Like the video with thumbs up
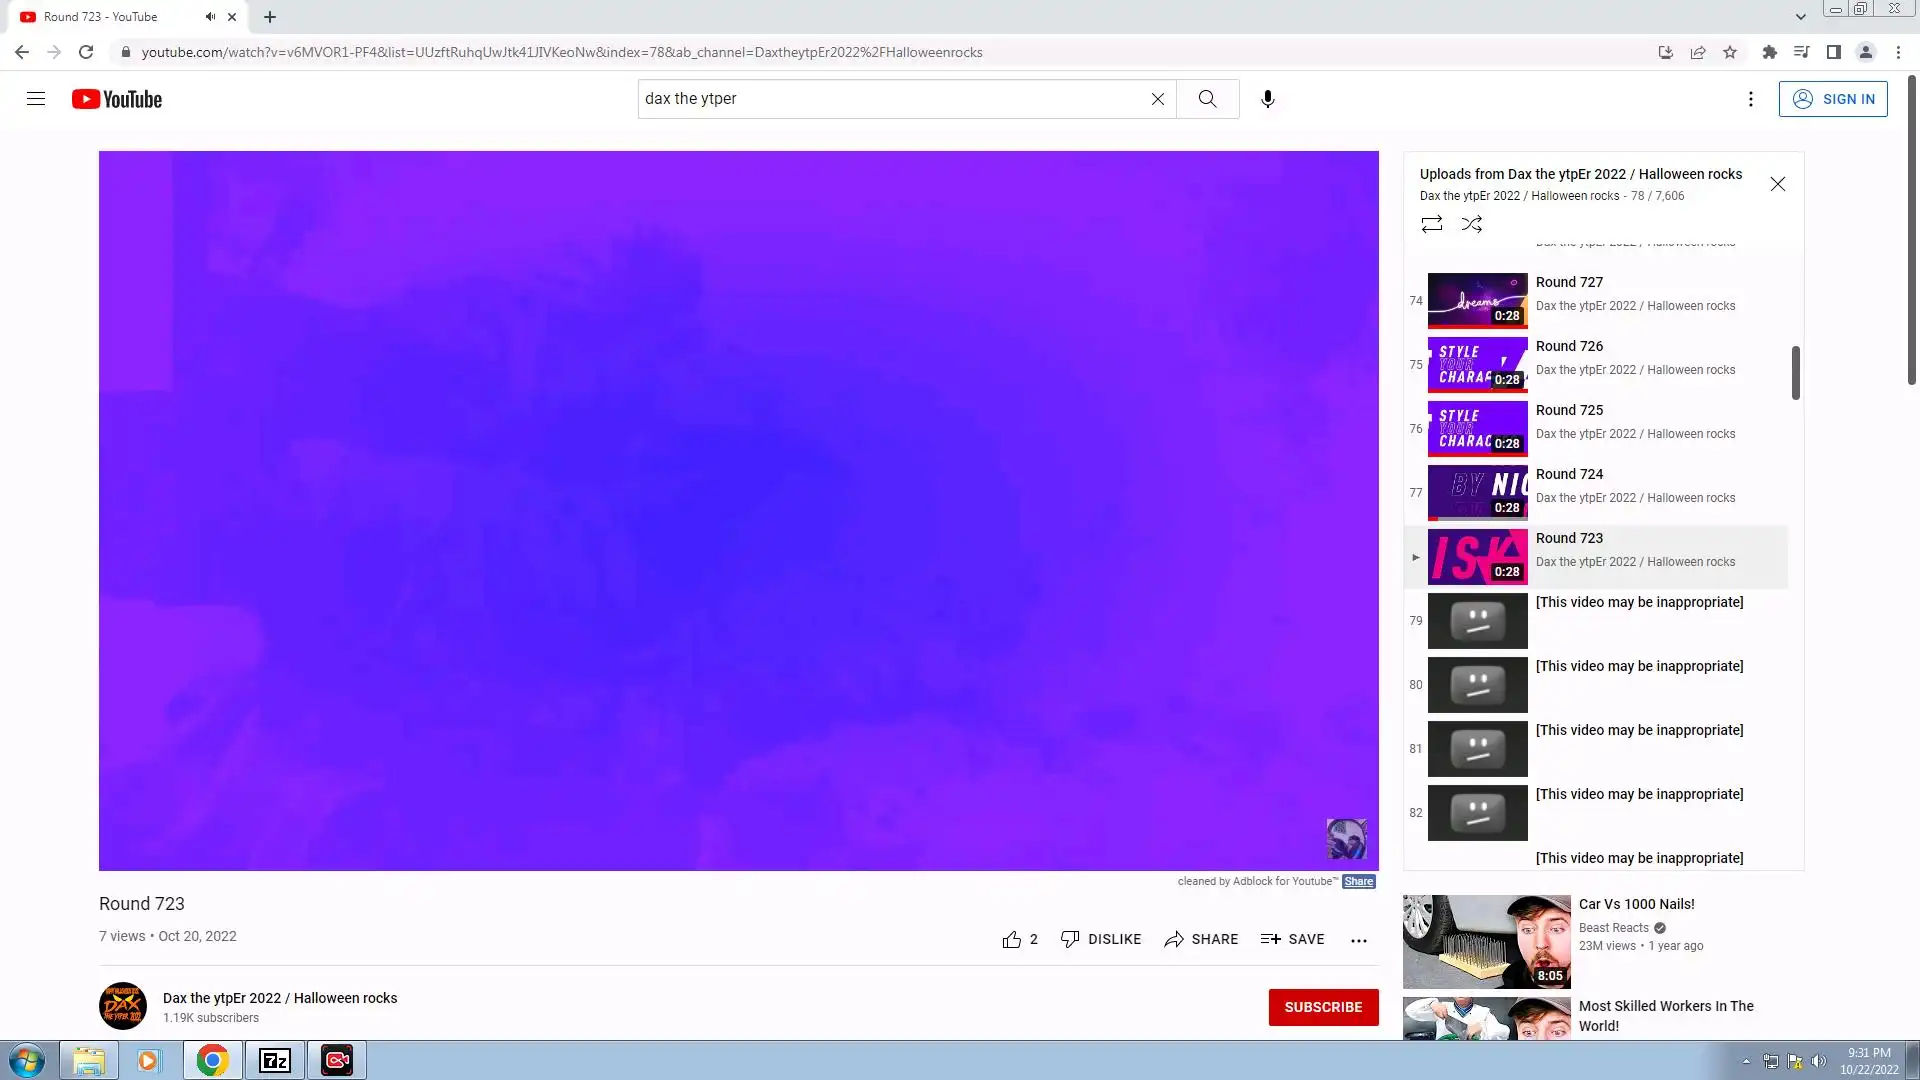1920x1080 pixels. point(1012,939)
